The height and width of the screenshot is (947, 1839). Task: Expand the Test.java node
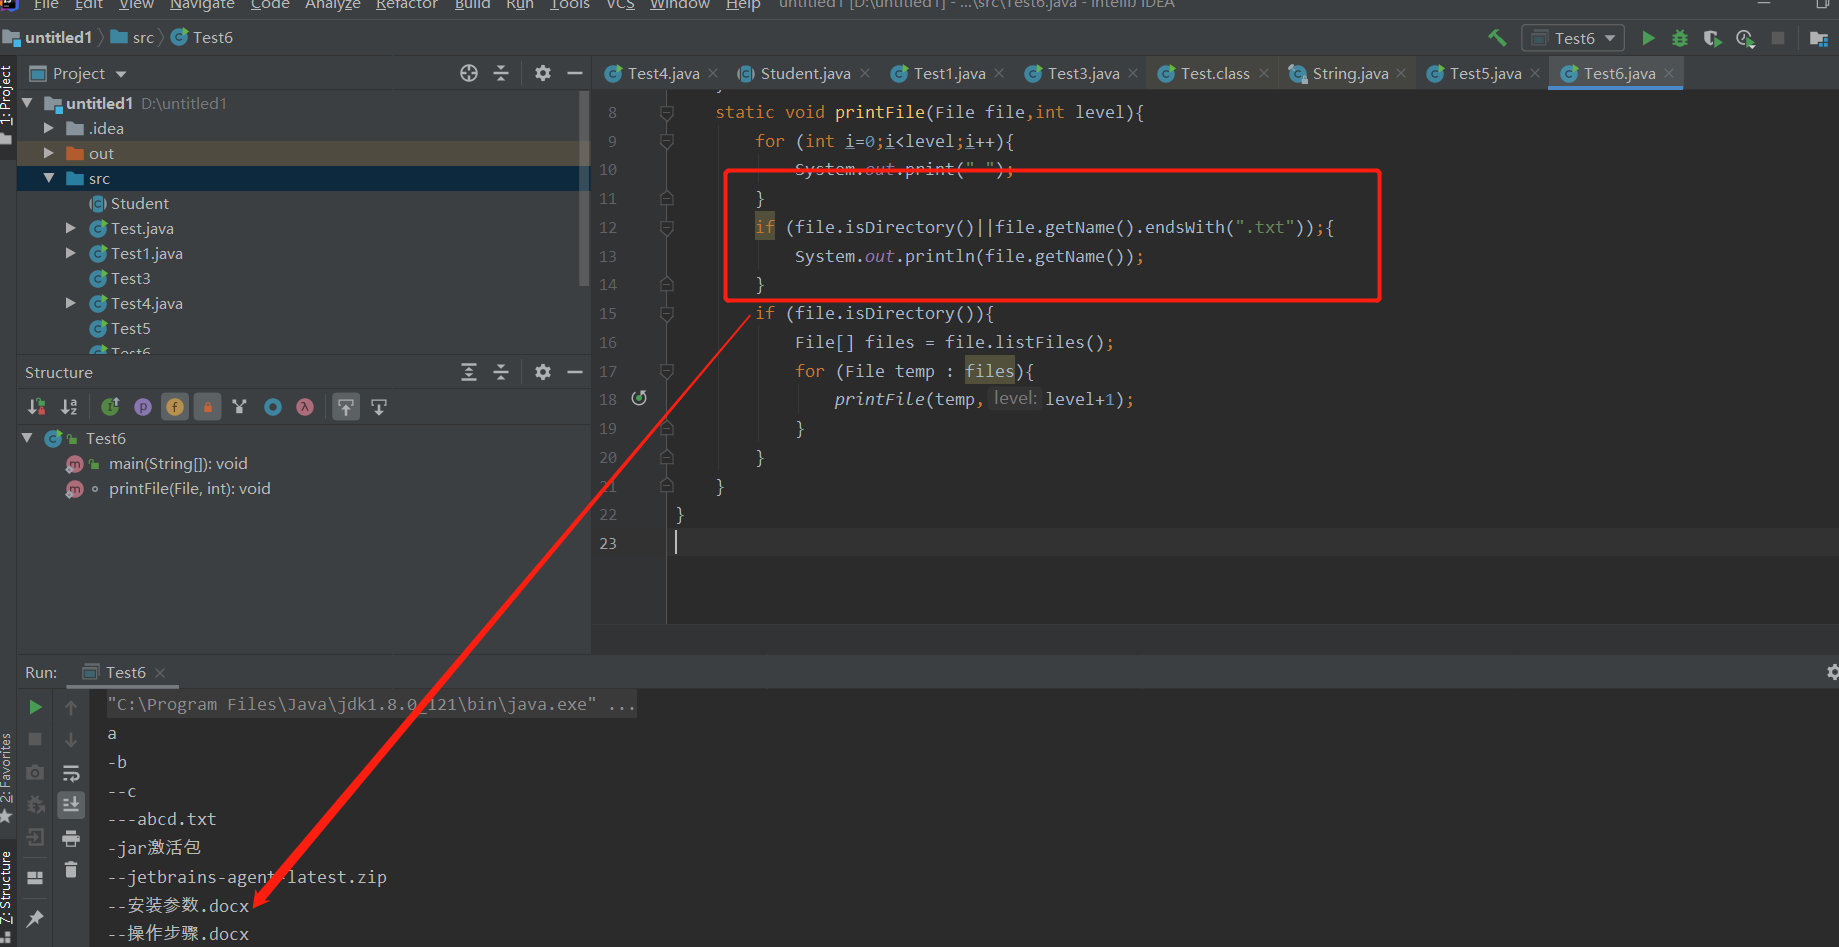tap(70, 228)
